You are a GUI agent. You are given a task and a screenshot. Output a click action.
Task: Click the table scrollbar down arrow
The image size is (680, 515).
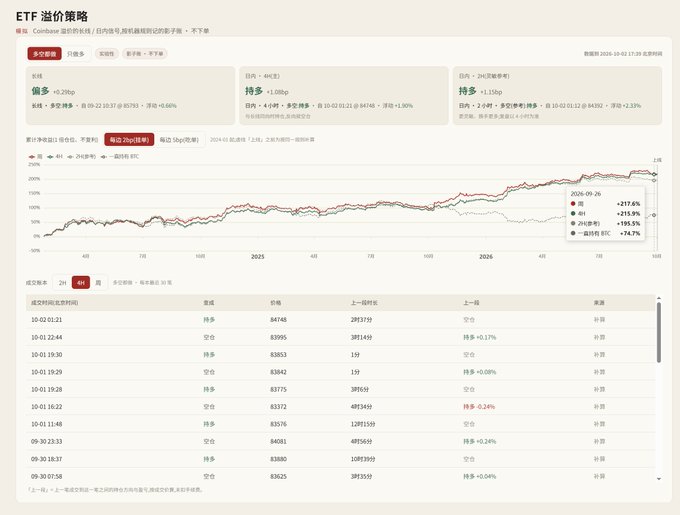[x=659, y=479]
